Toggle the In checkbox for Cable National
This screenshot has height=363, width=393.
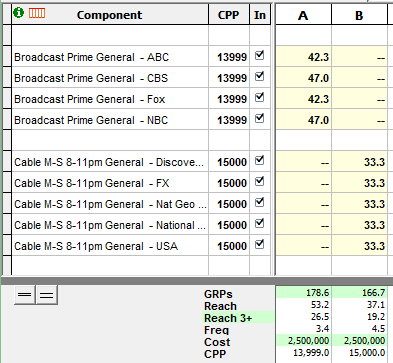tap(259, 223)
